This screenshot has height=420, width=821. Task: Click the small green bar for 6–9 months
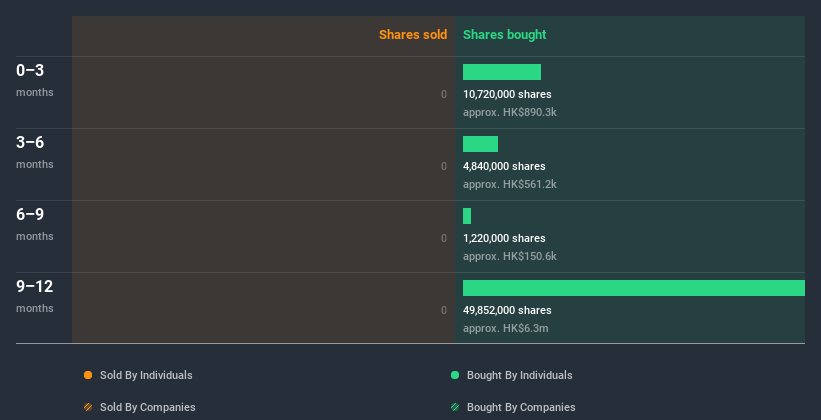tap(467, 216)
